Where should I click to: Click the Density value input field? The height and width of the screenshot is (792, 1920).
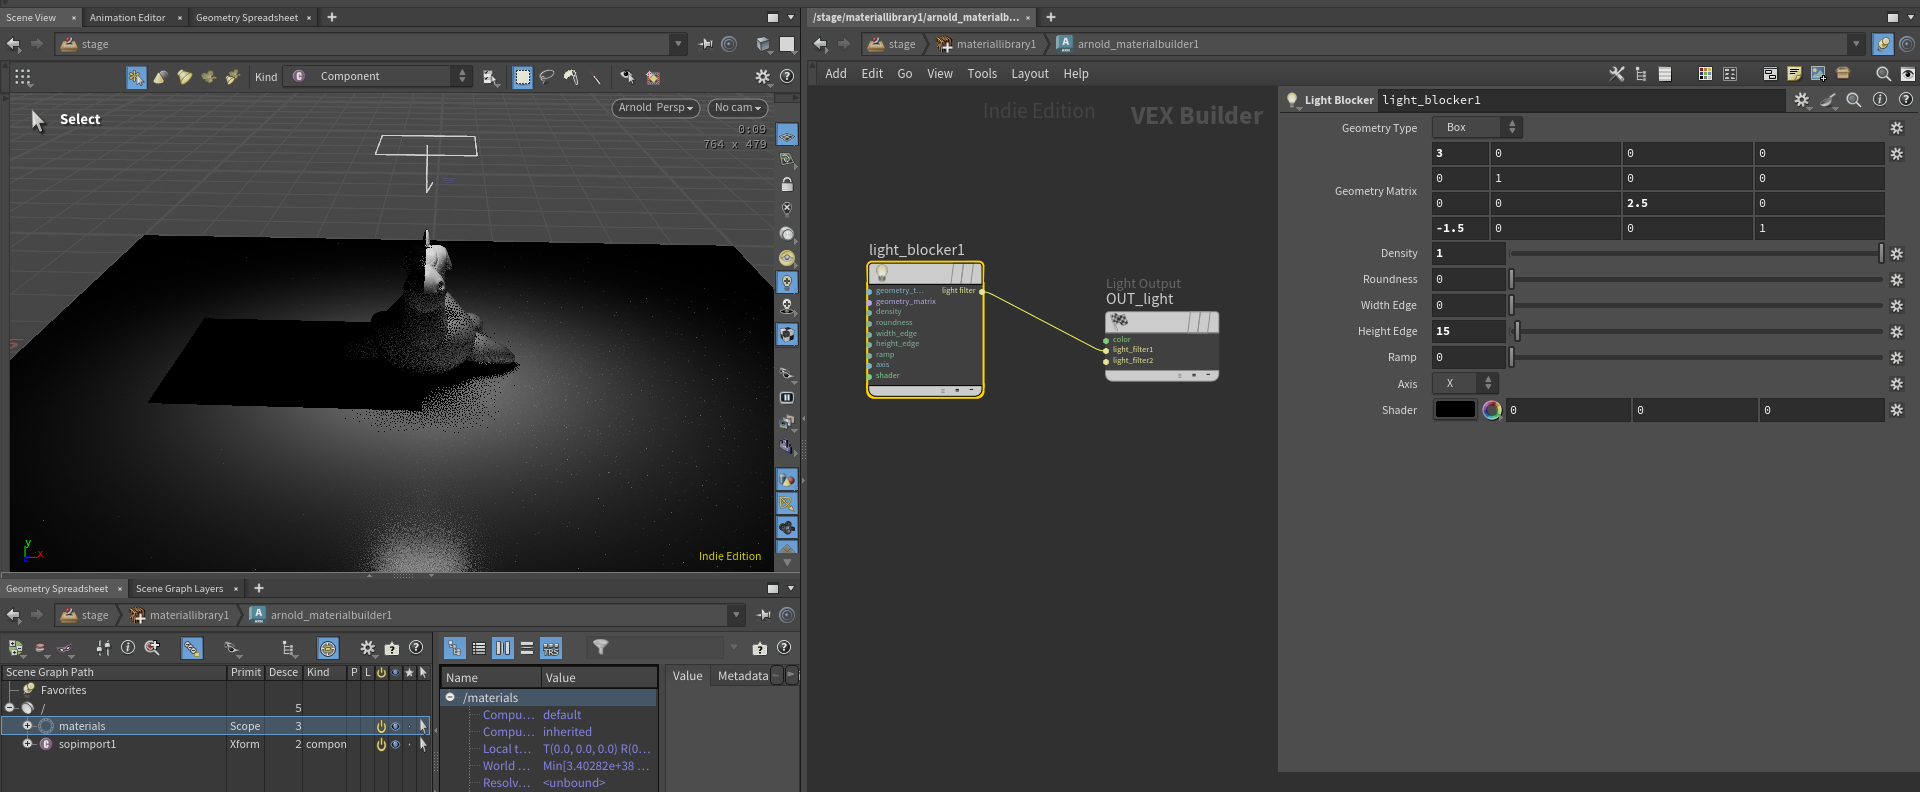click(x=1467, y=254)
